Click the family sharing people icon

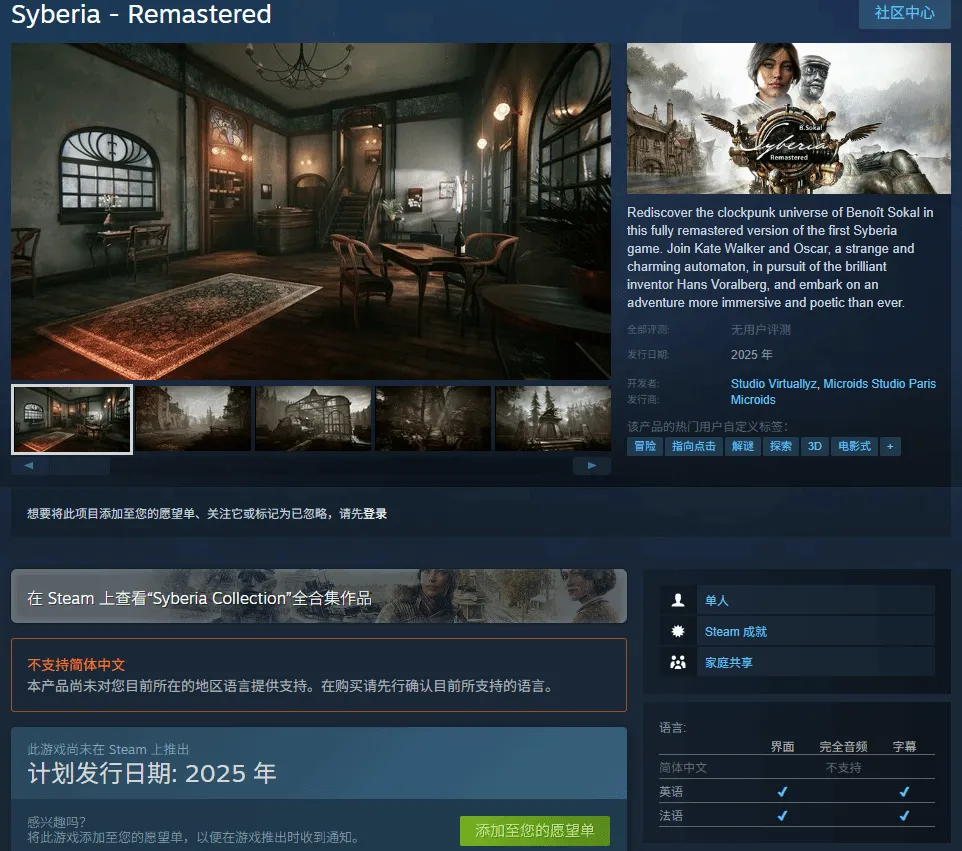tap(678, 663)
